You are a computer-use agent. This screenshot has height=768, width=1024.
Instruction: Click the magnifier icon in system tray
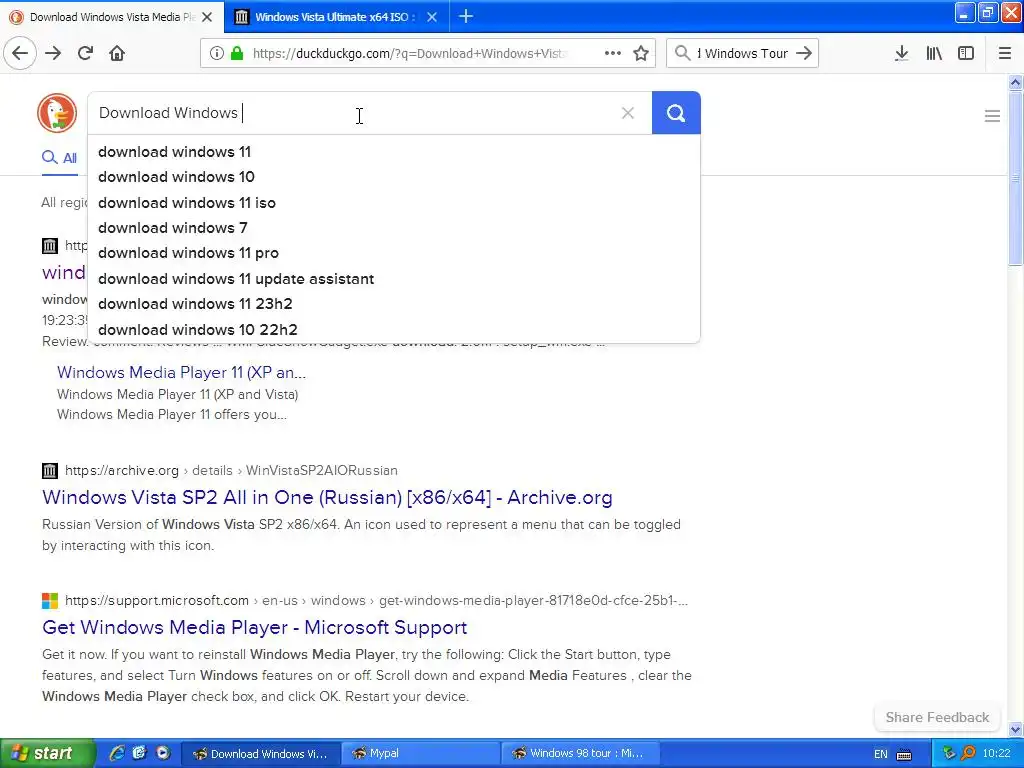pos(968,754)
